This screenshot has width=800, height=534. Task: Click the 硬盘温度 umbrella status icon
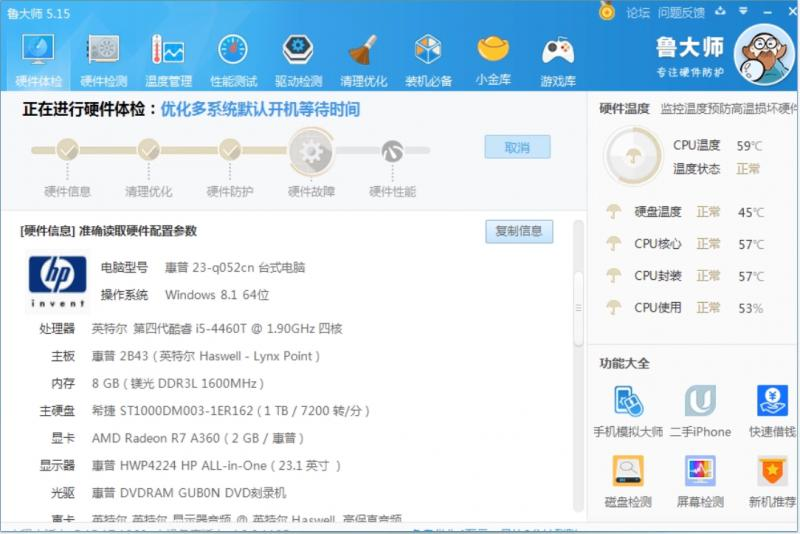coord(613,211)
